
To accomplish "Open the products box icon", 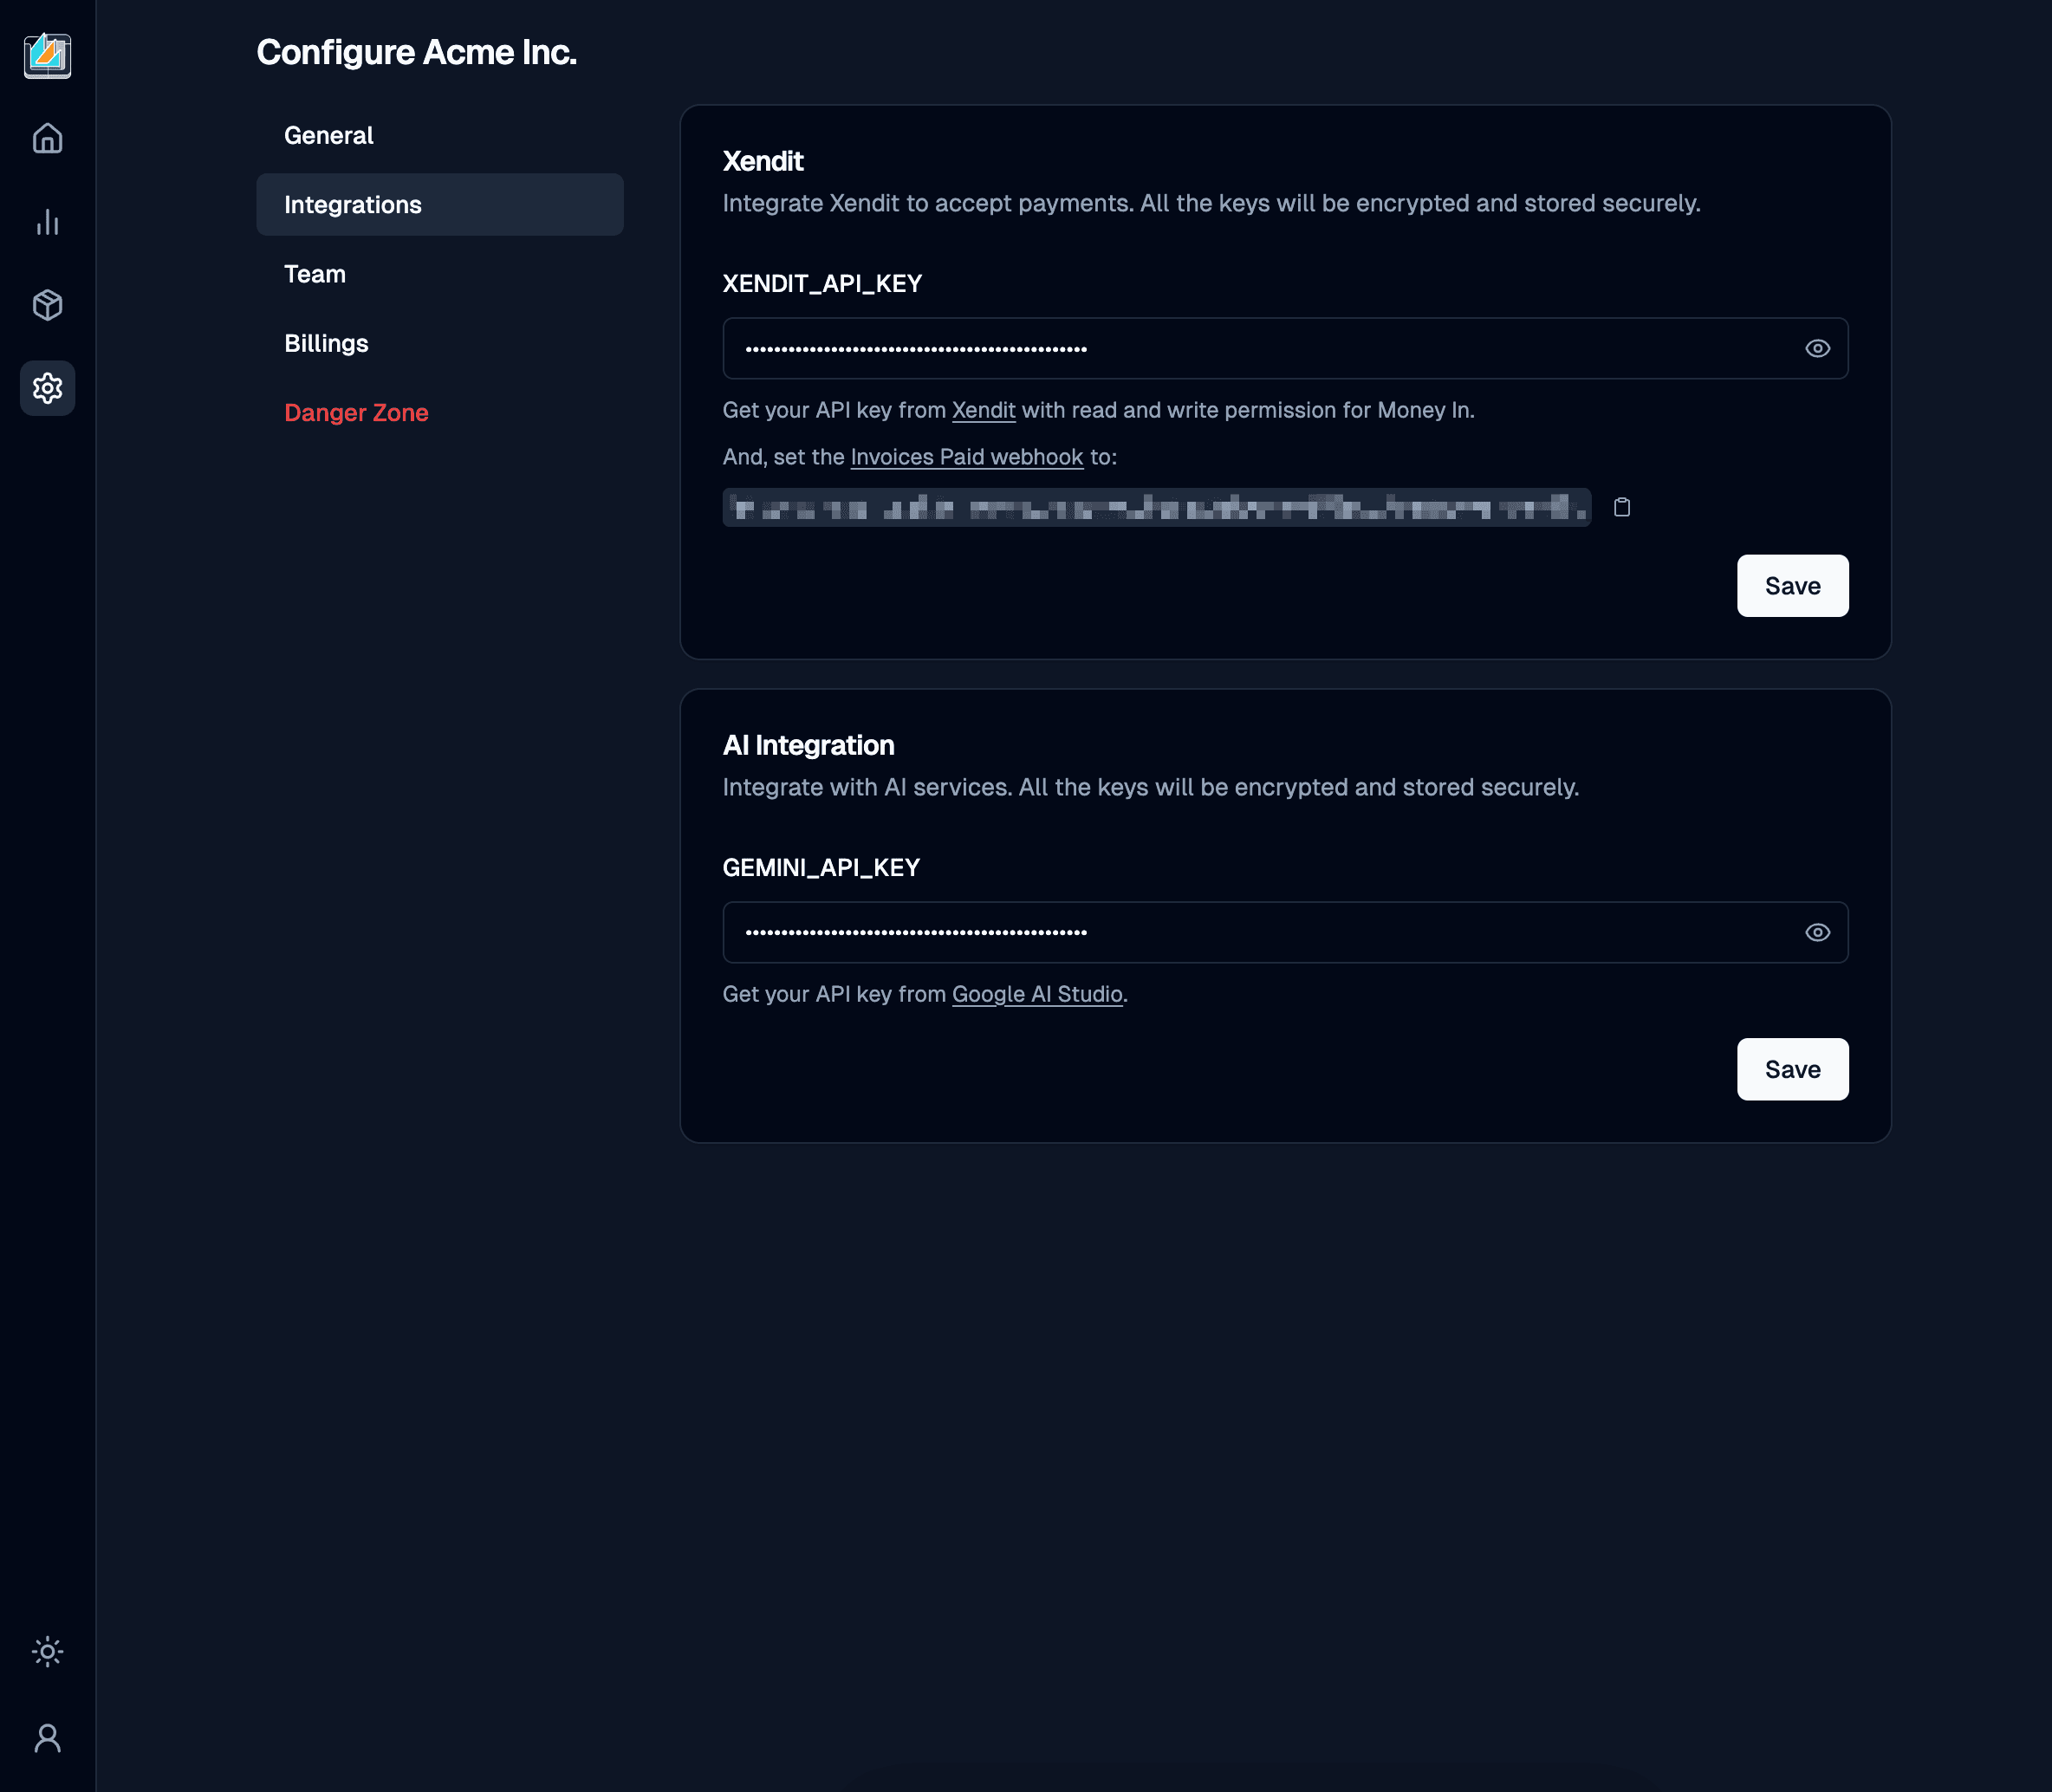I will tap(47, 305).
